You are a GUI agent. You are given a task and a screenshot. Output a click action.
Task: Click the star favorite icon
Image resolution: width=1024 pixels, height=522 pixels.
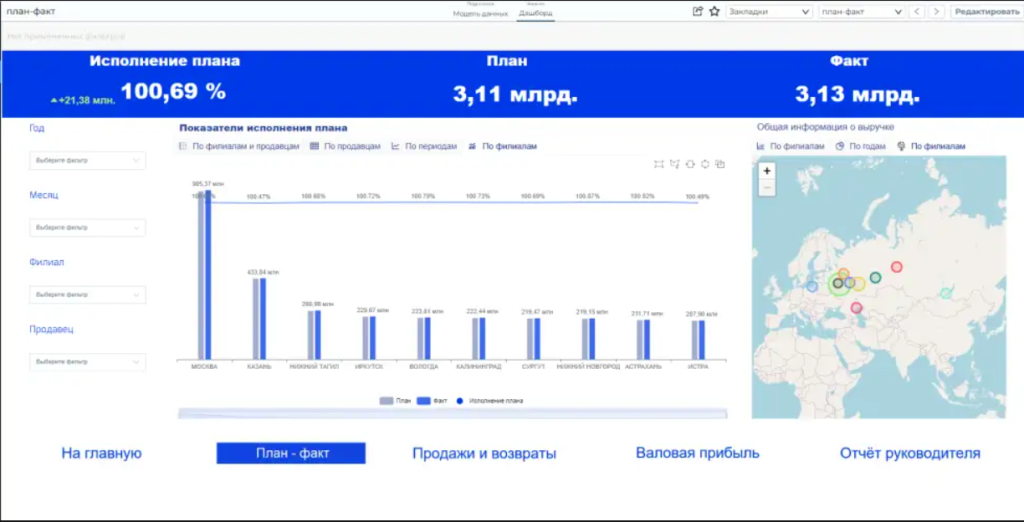tap(714, 11)
